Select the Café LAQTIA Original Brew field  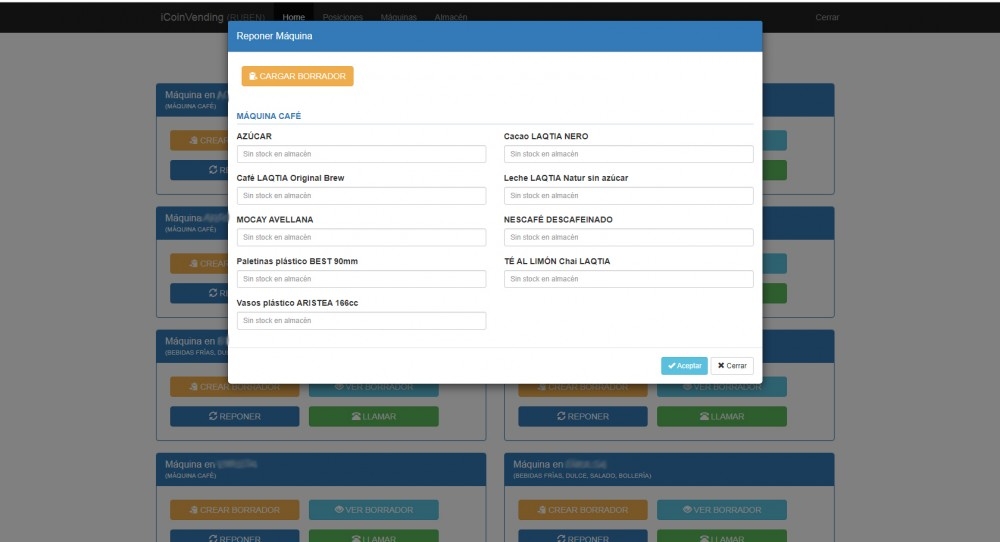pos(361,196)
